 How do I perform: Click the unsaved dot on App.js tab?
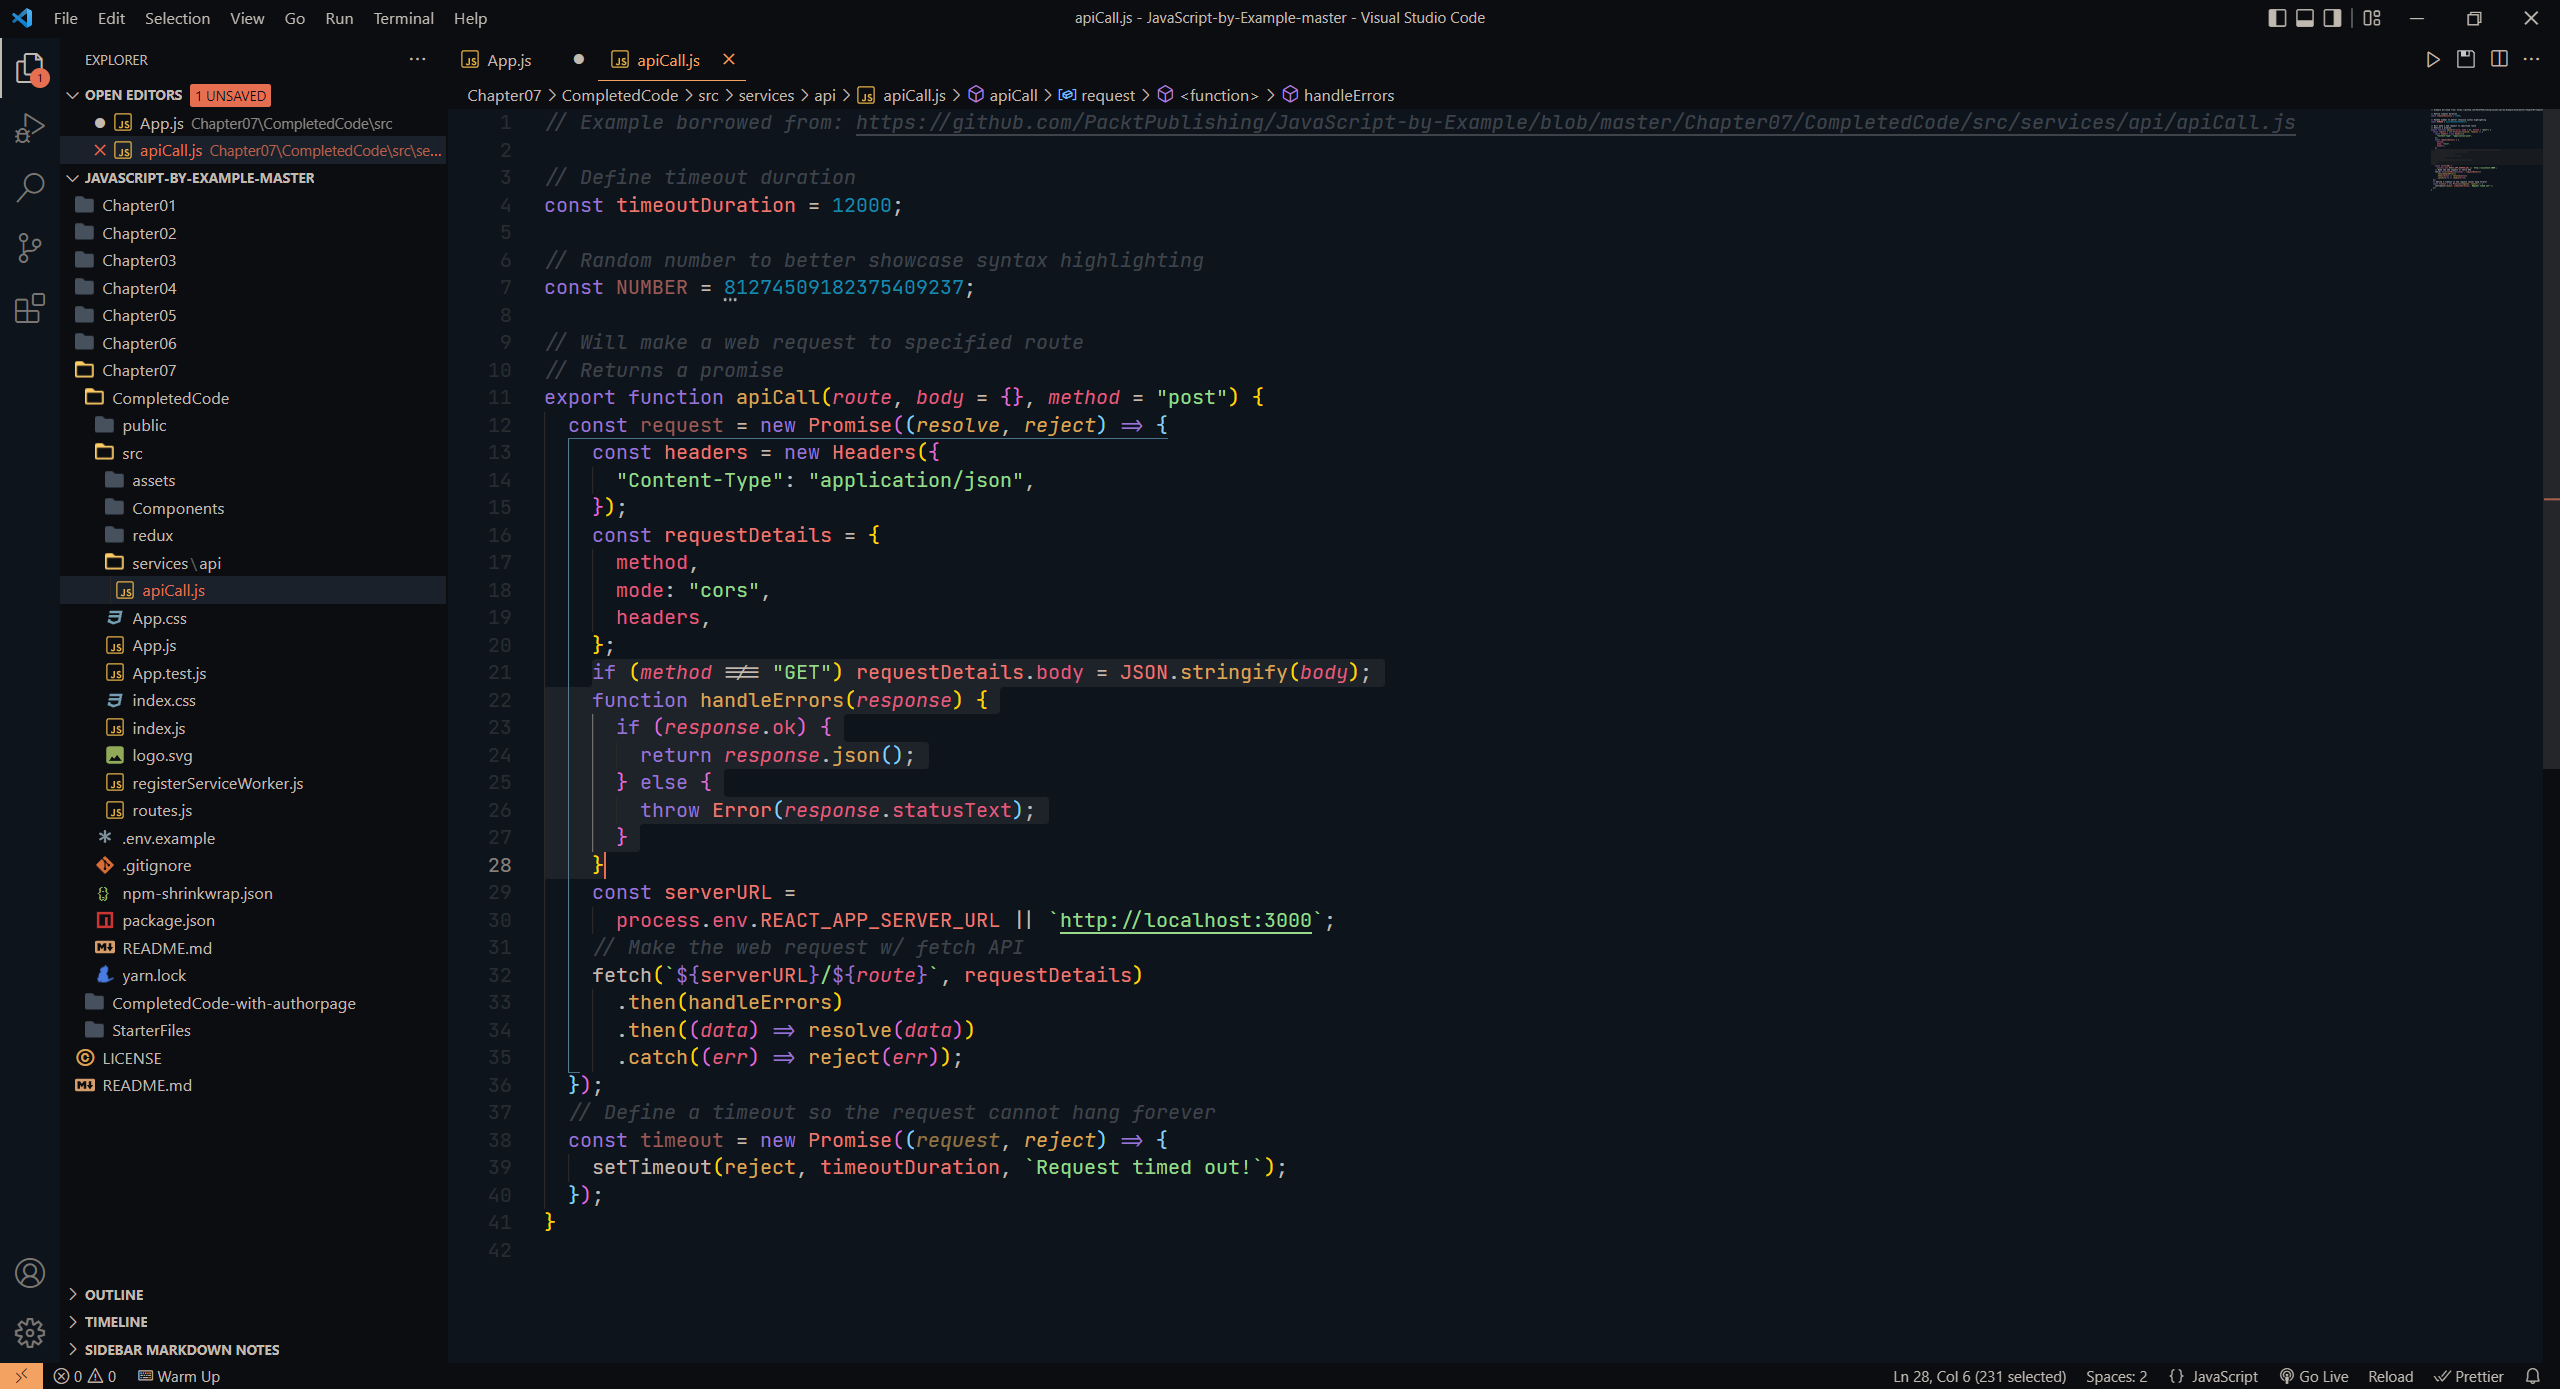coord(578,60)
